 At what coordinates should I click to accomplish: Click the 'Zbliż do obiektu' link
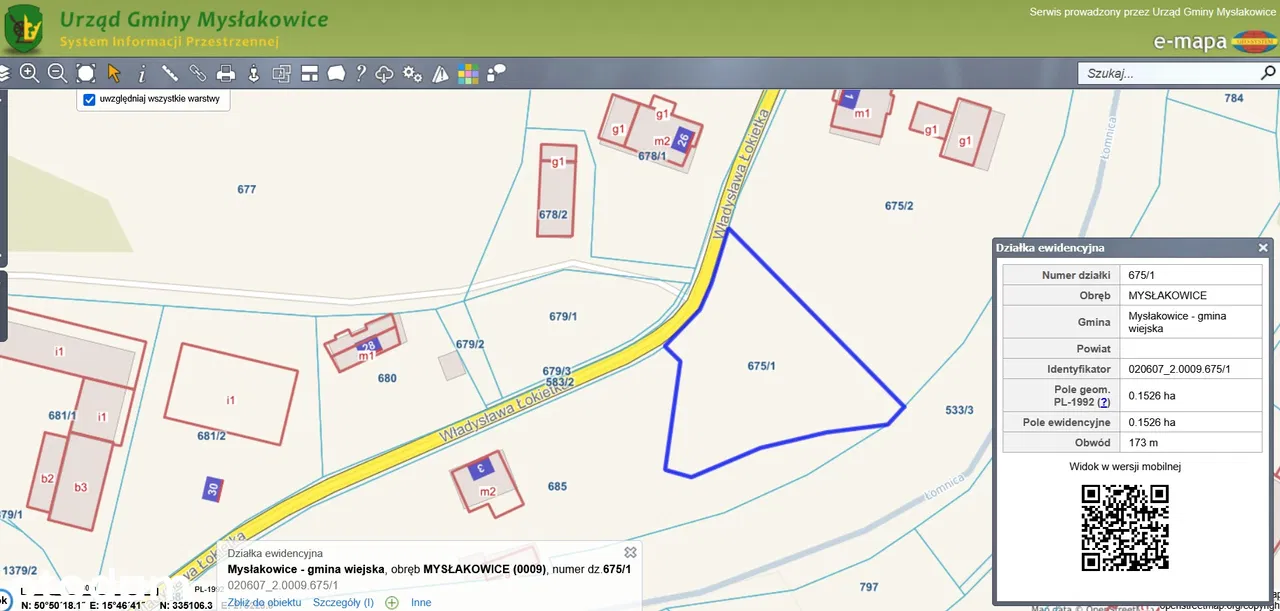pos(264,602)
